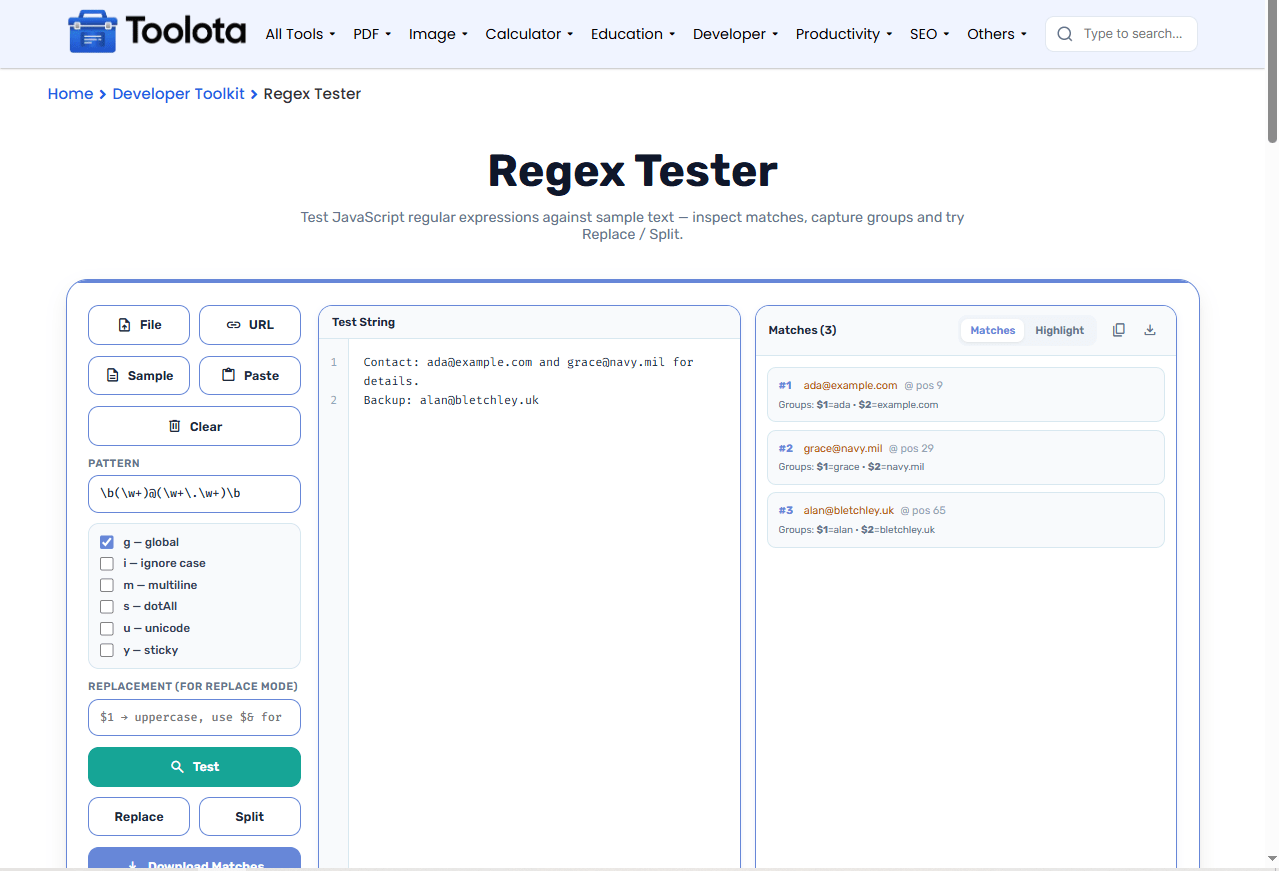1279x871 pixels.
Task: Click the Download Matches button
Action: tap(194, 859)
